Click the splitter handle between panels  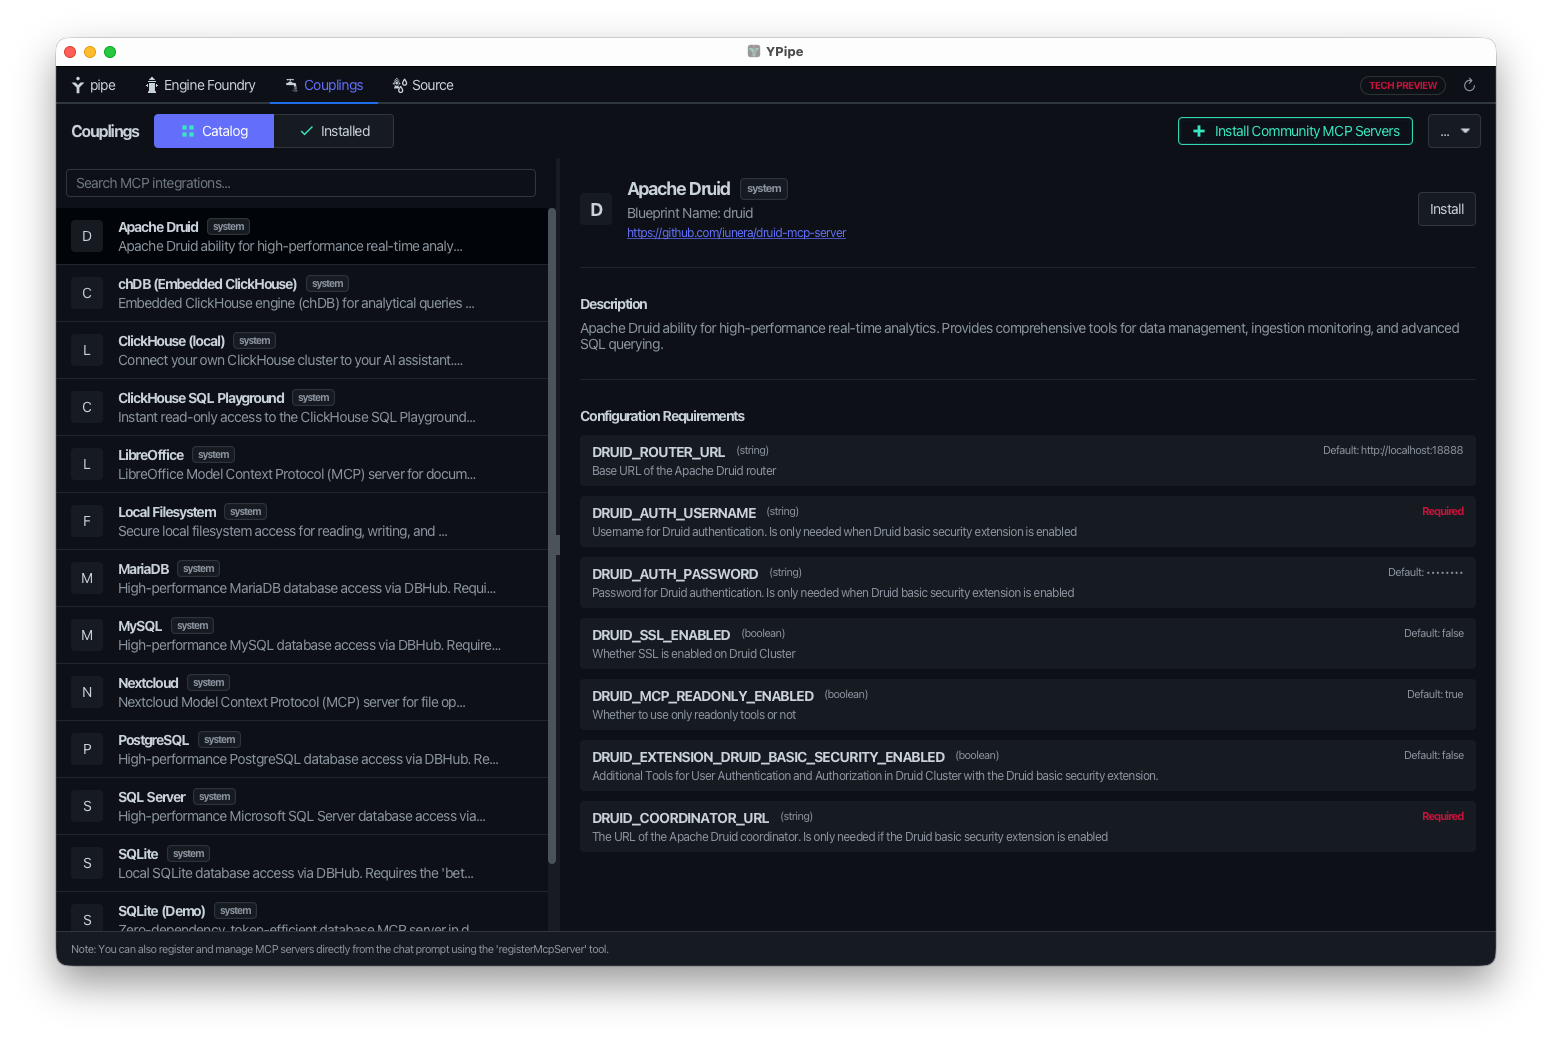coord(558,545)
